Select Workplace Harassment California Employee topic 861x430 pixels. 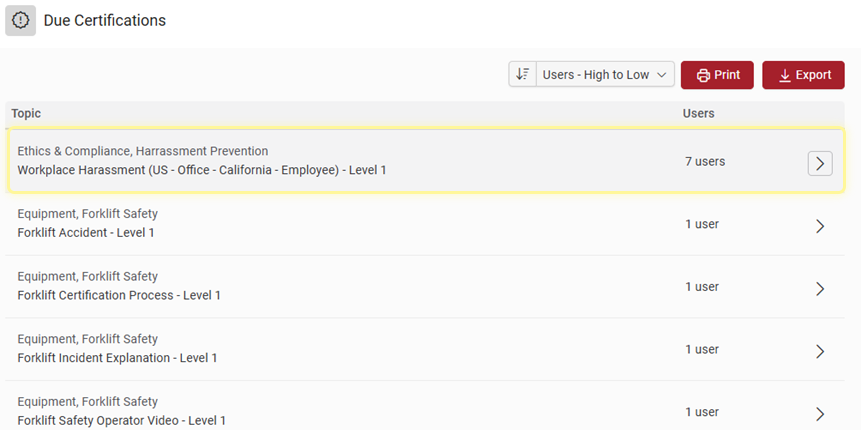click(x=201, y=170)
